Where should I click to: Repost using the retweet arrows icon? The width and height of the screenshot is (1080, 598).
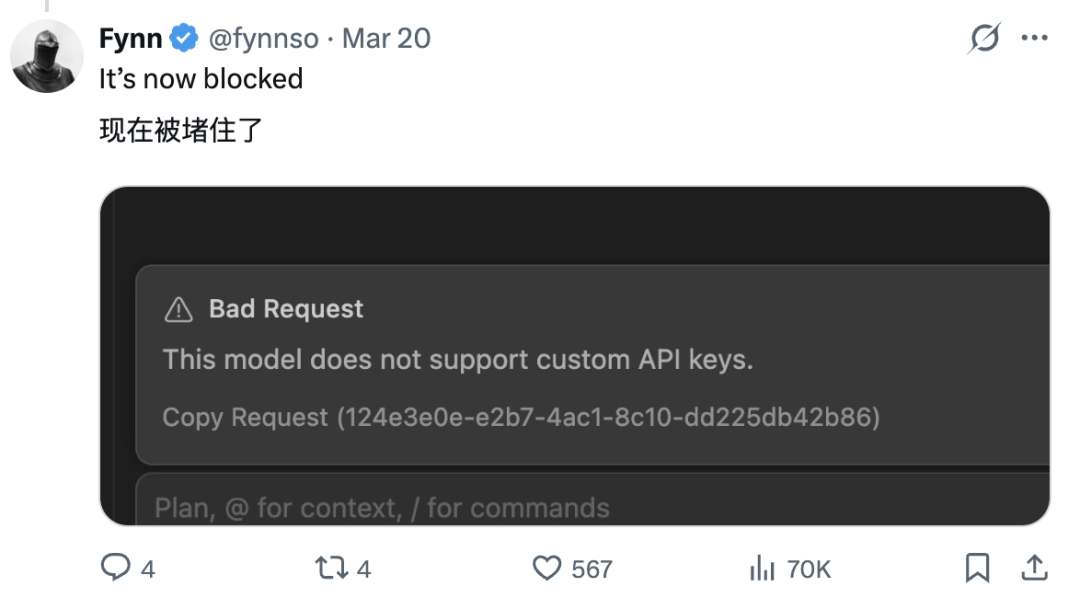[329, 569]
